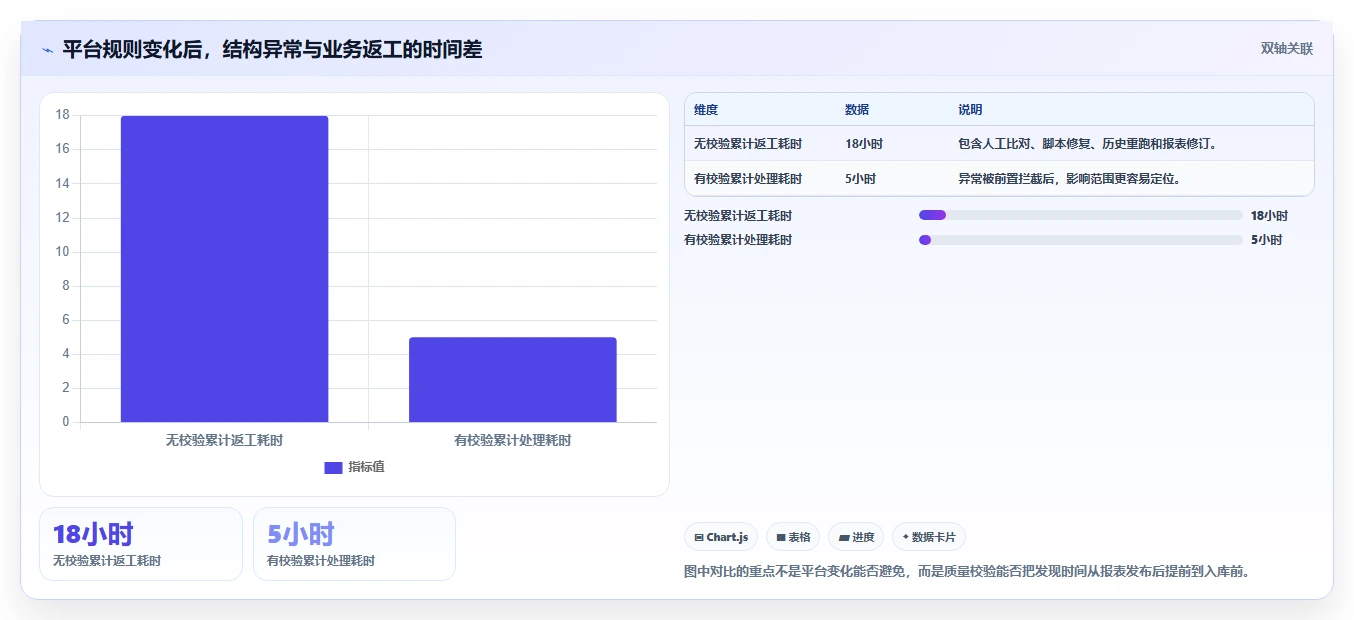Click the 双轴关联 label in header
This screenshot has height=620, width=1354.
(x=1287, y=48)
